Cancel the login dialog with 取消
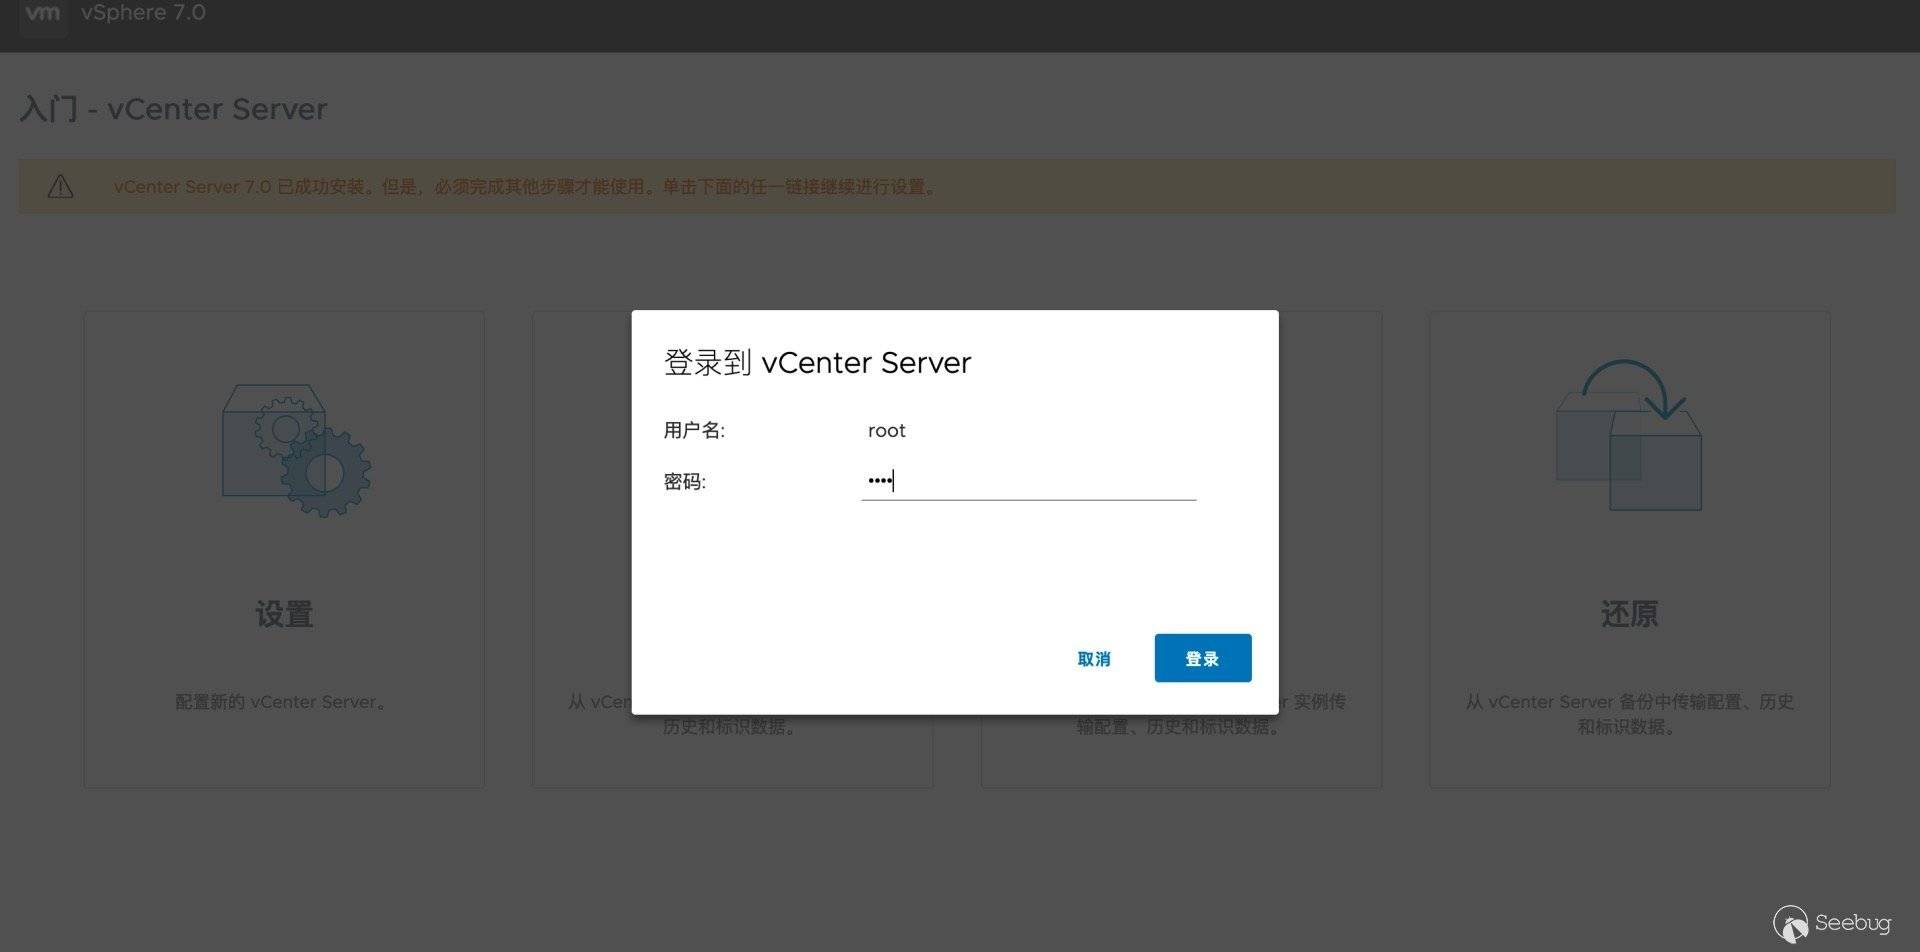 point(1094,659)
